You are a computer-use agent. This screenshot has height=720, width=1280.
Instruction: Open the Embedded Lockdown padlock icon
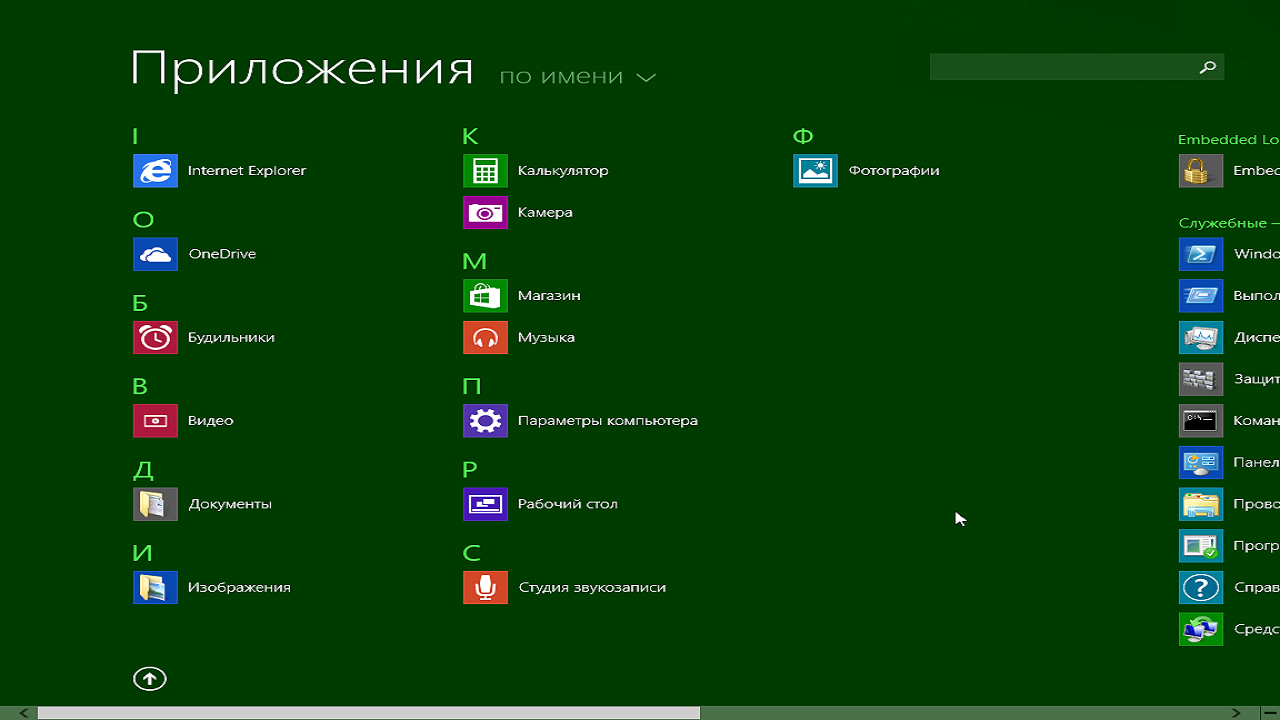1201,171
